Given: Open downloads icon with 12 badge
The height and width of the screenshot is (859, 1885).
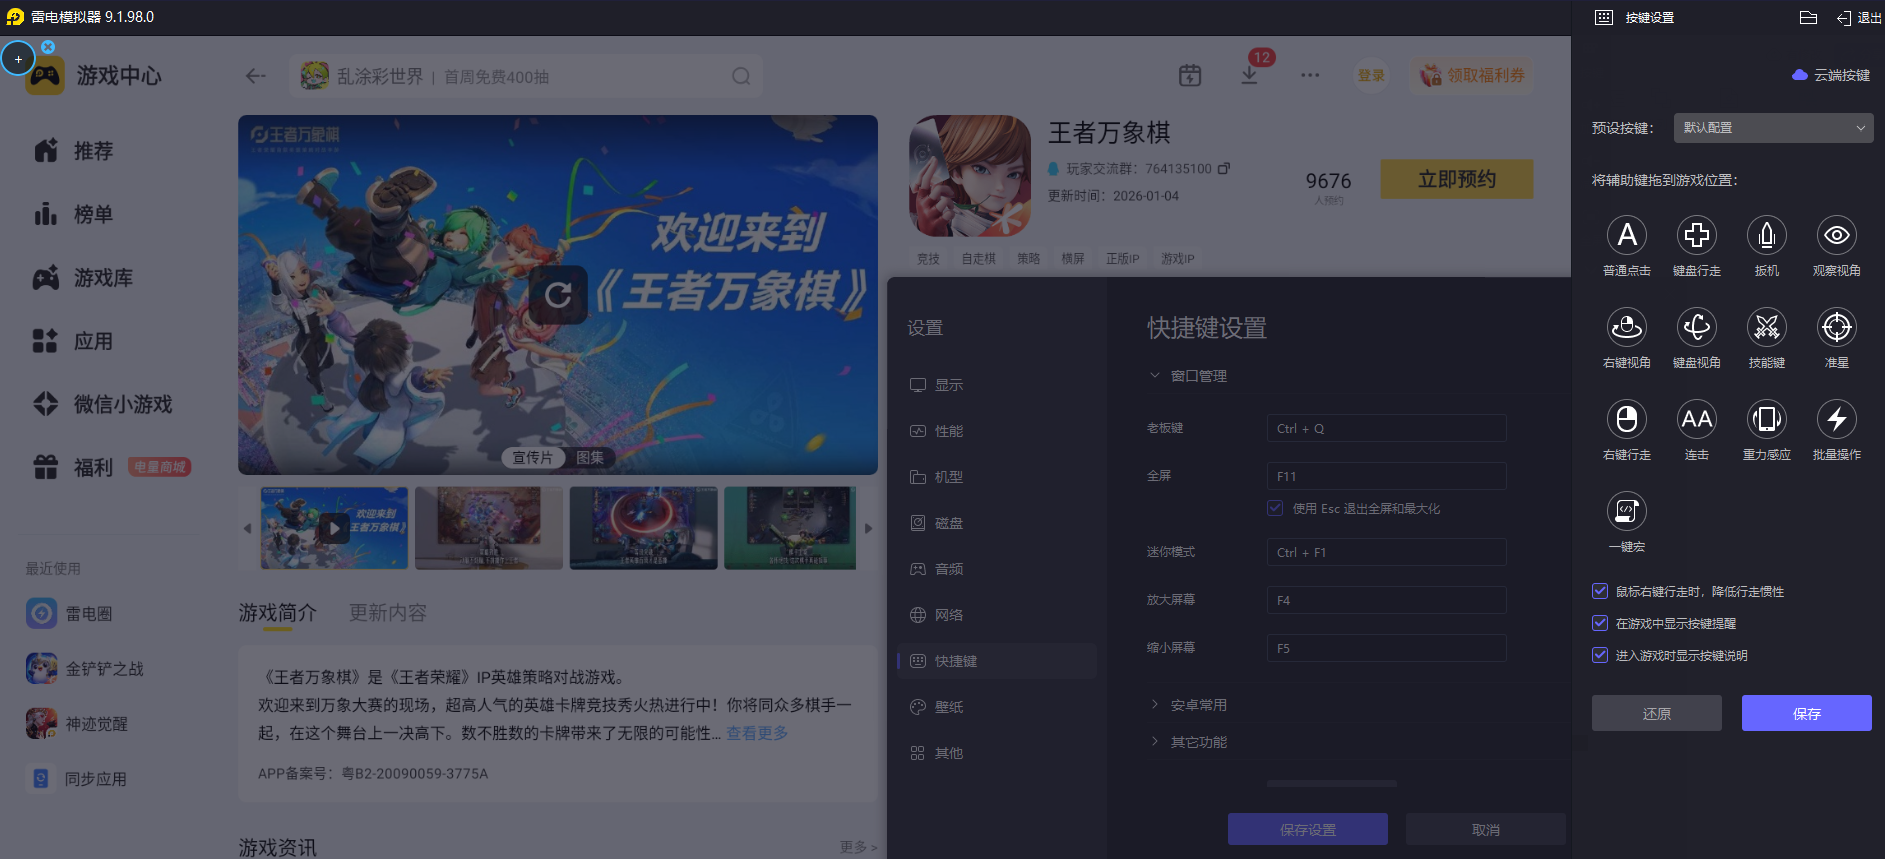Looking at the screenshot, I should (1250, 75).
